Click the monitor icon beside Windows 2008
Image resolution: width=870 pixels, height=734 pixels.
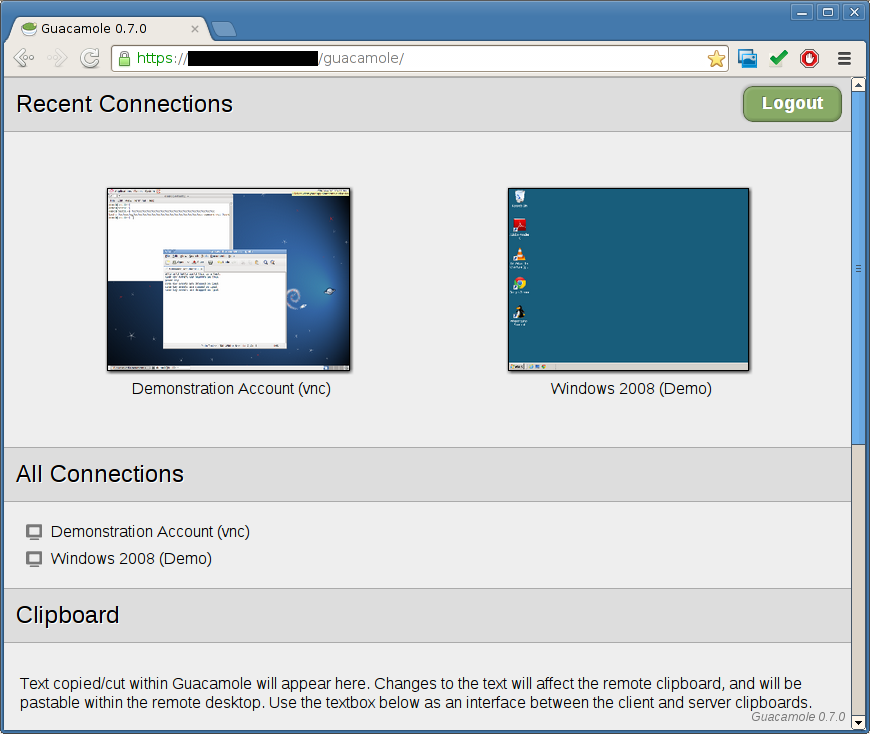tap(34, 559)
